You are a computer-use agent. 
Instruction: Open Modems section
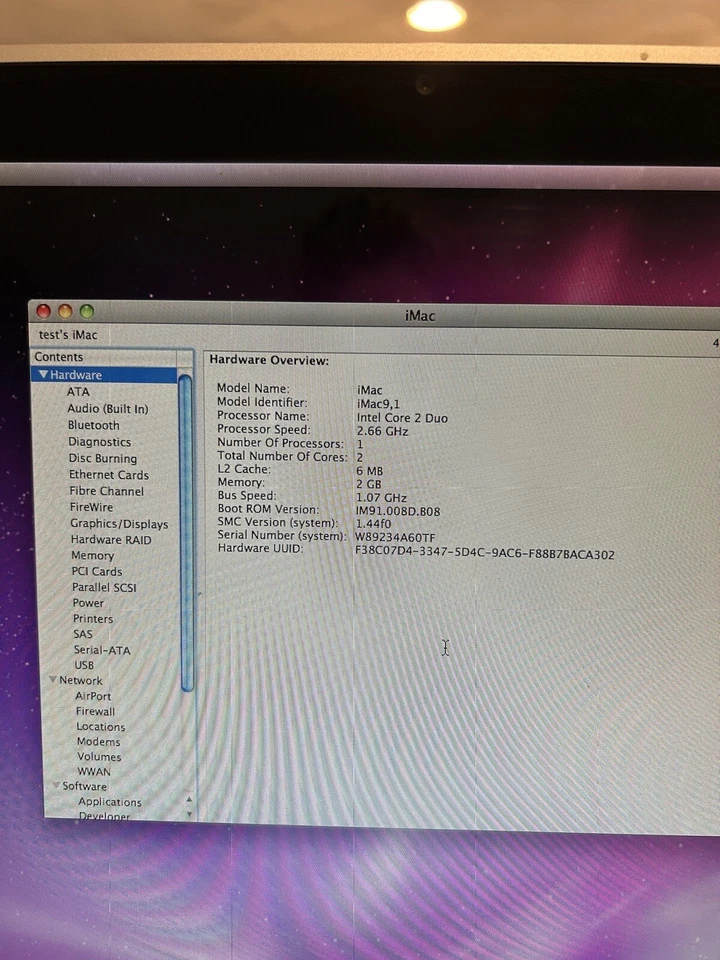point(99,741)
